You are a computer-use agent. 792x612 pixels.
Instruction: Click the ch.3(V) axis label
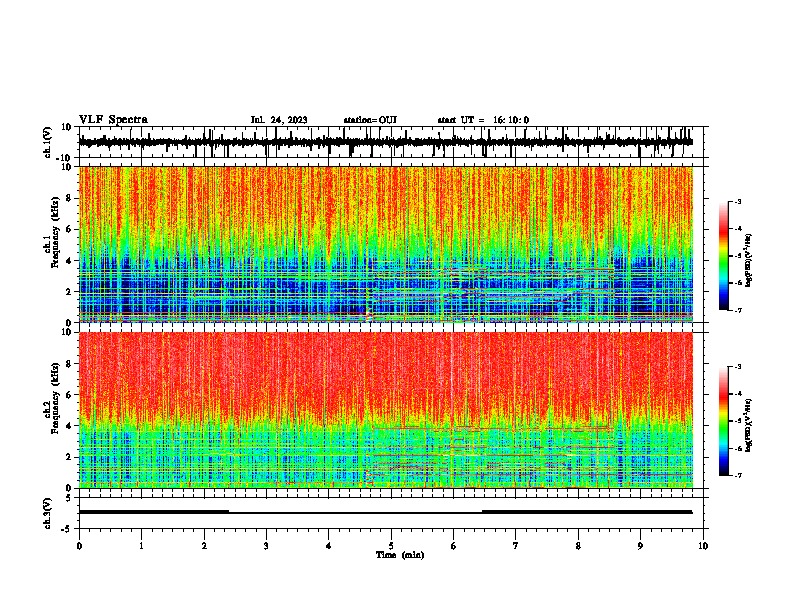click(x=48, y=513)
